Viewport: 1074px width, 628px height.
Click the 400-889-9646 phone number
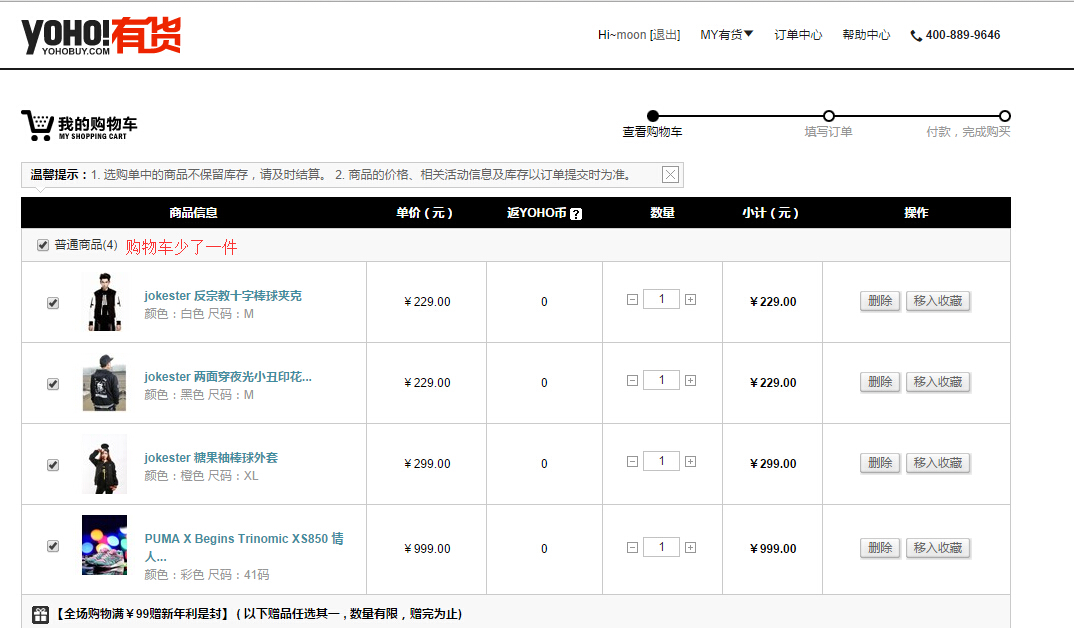963,35
